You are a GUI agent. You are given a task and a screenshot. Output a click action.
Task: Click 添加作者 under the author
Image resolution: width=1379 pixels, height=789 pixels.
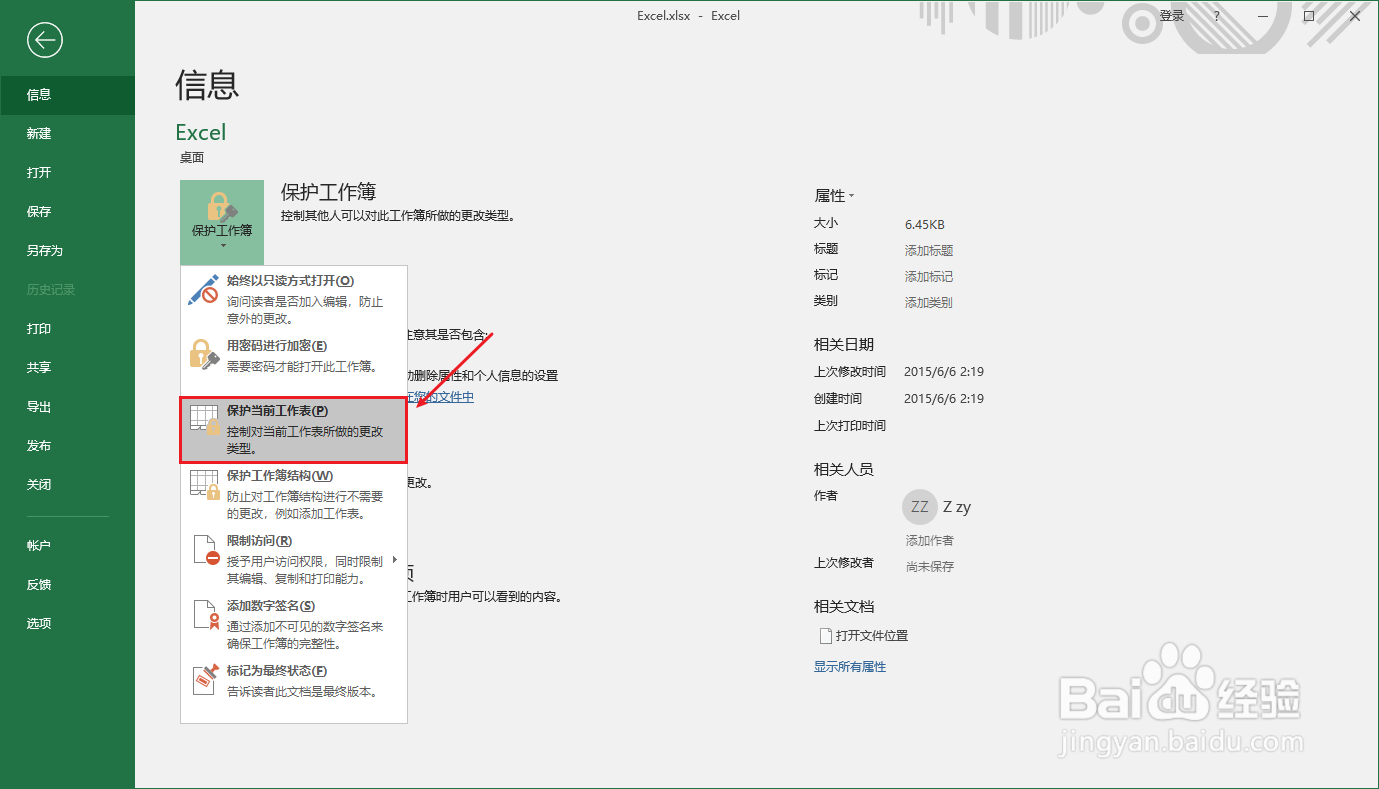pos(929,540)
